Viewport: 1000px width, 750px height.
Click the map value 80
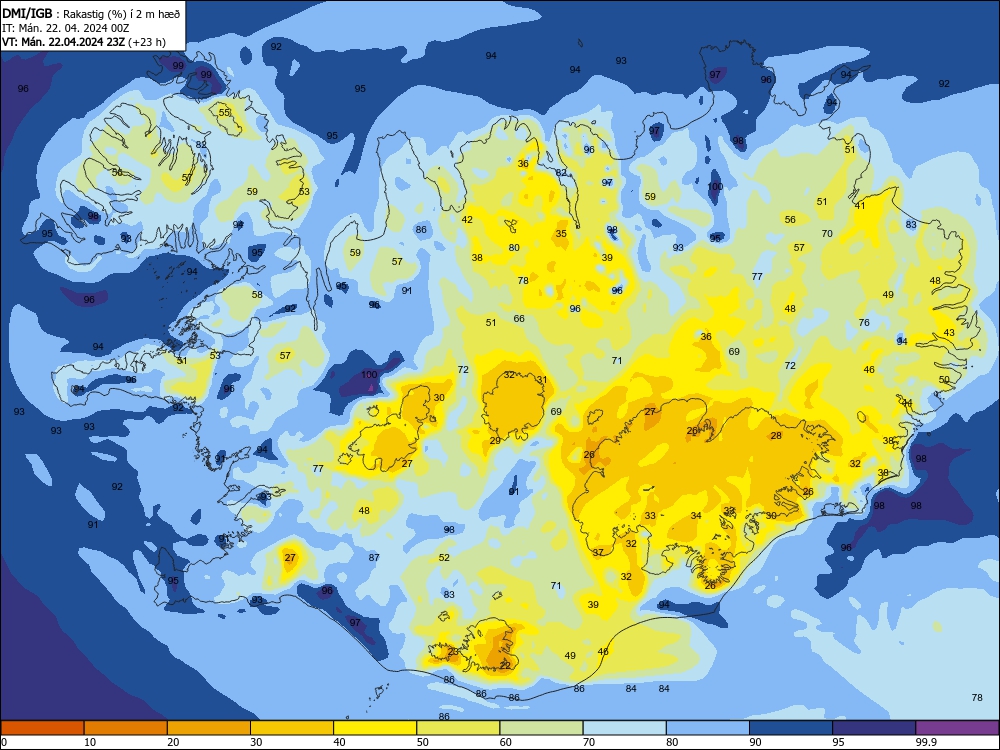click(x=514, y=247)
